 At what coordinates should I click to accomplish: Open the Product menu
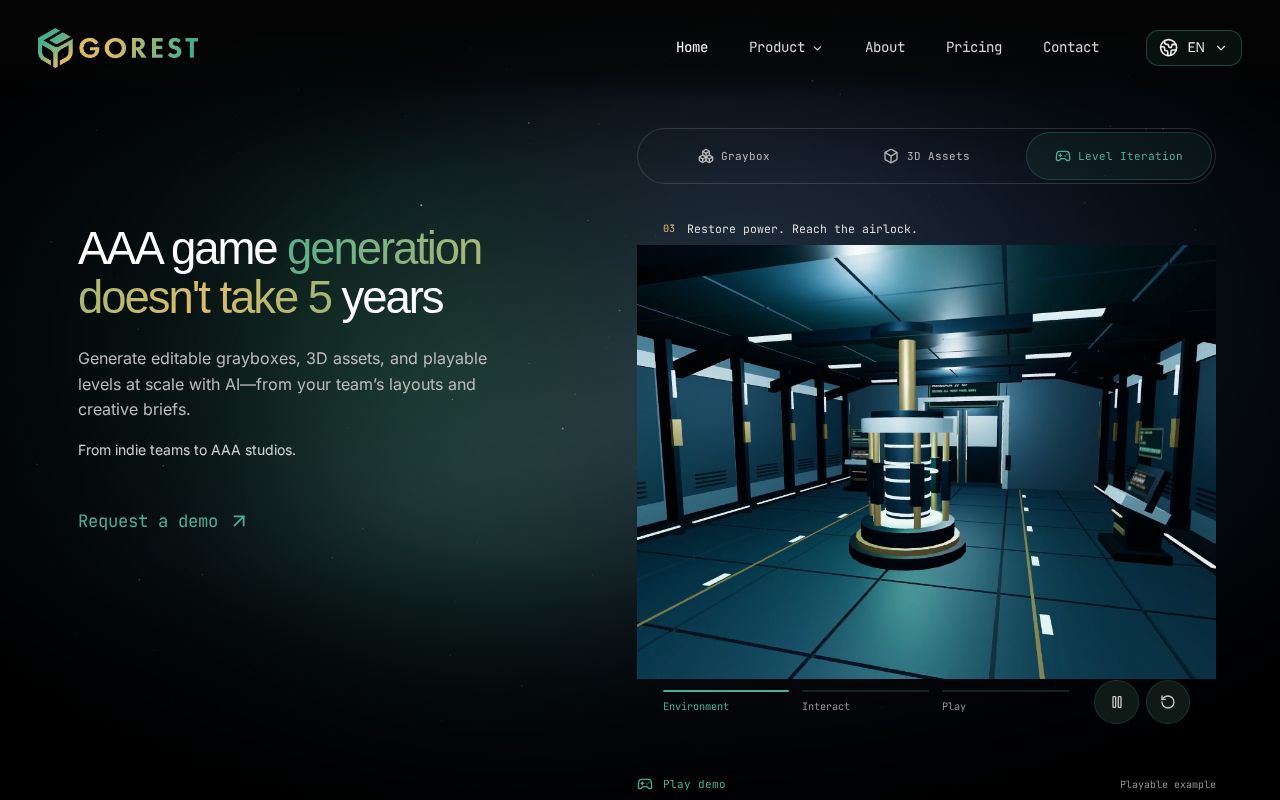tap(785, 47)
